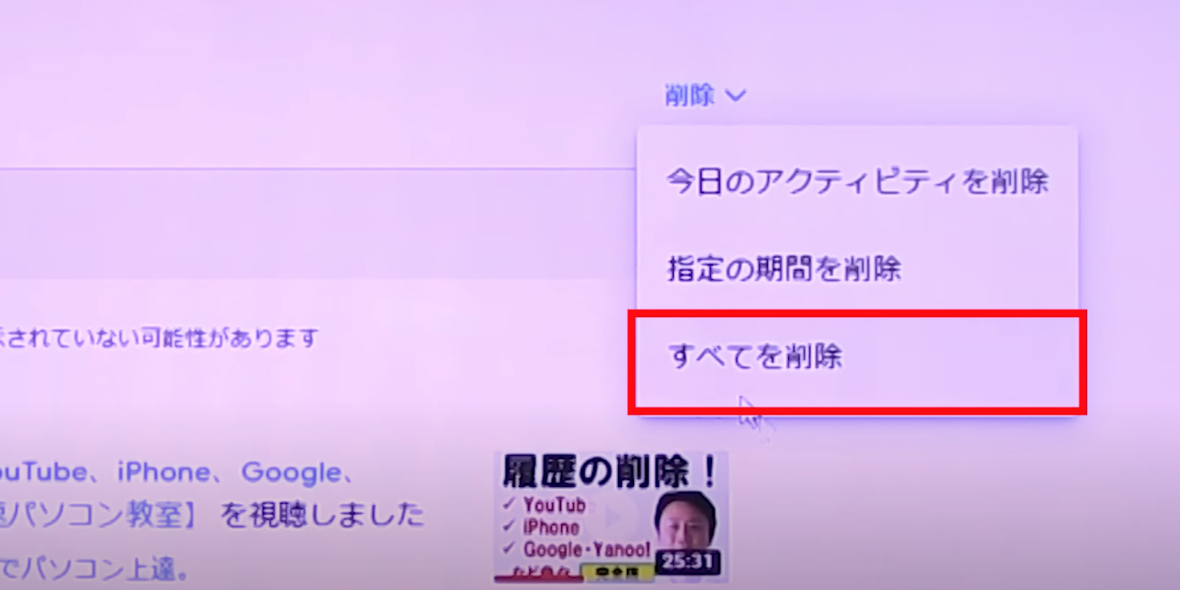
Task: Click the man's face on the thumbnail
Action: point(684,522)
